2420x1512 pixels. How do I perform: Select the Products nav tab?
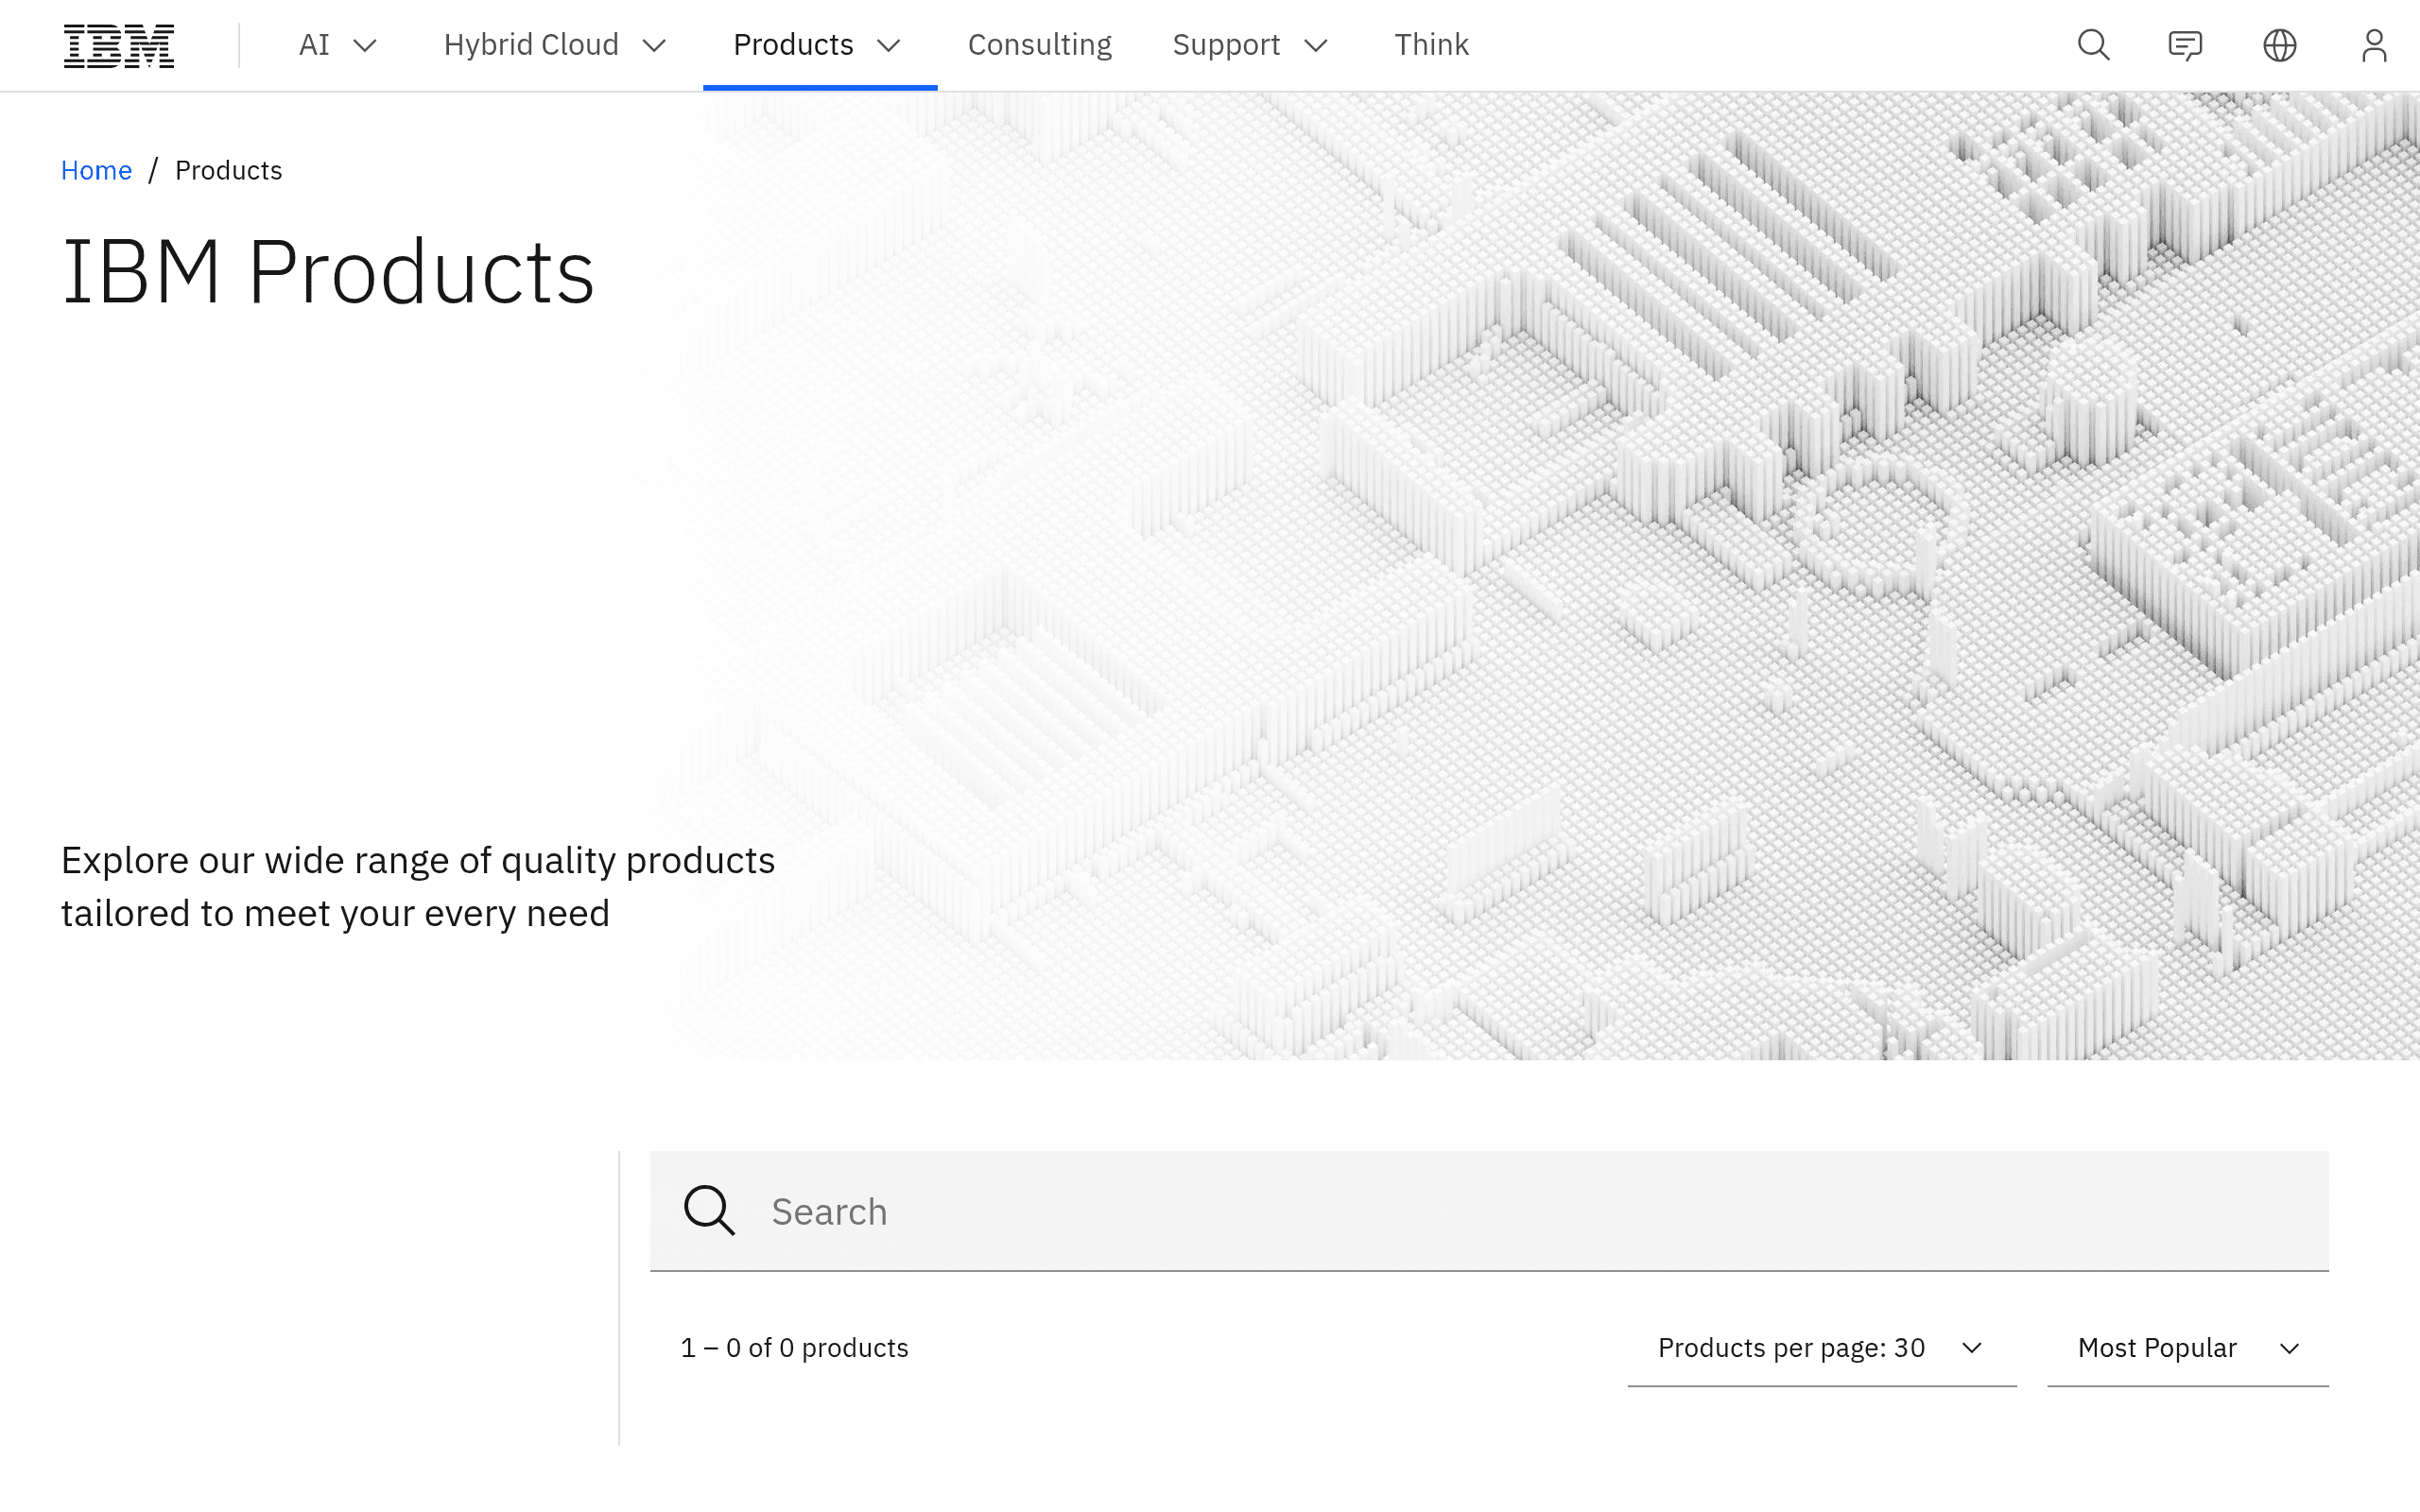(x=820, y=45)
